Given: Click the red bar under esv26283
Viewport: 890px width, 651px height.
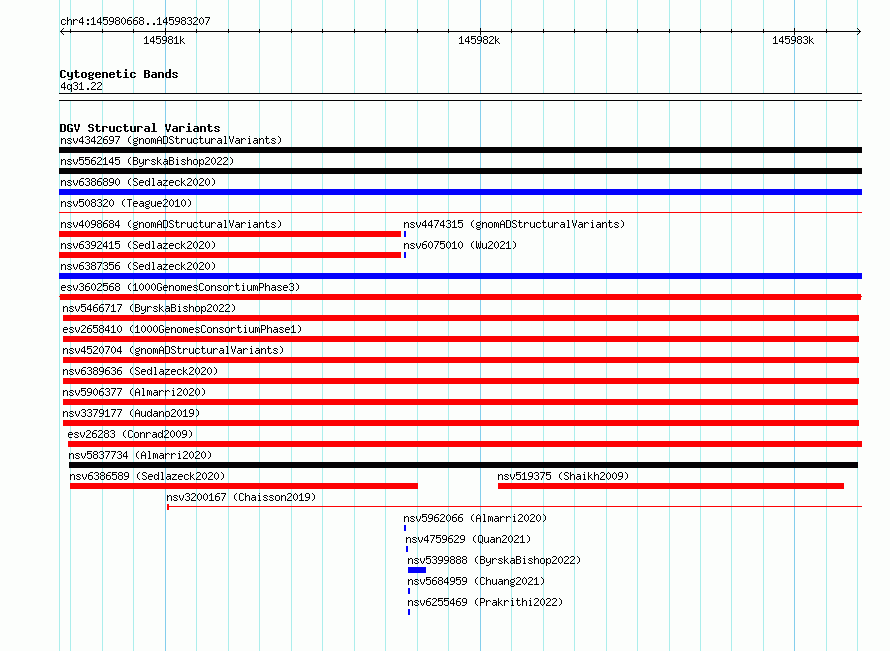Looking at the screenshot, I should 465,444.
